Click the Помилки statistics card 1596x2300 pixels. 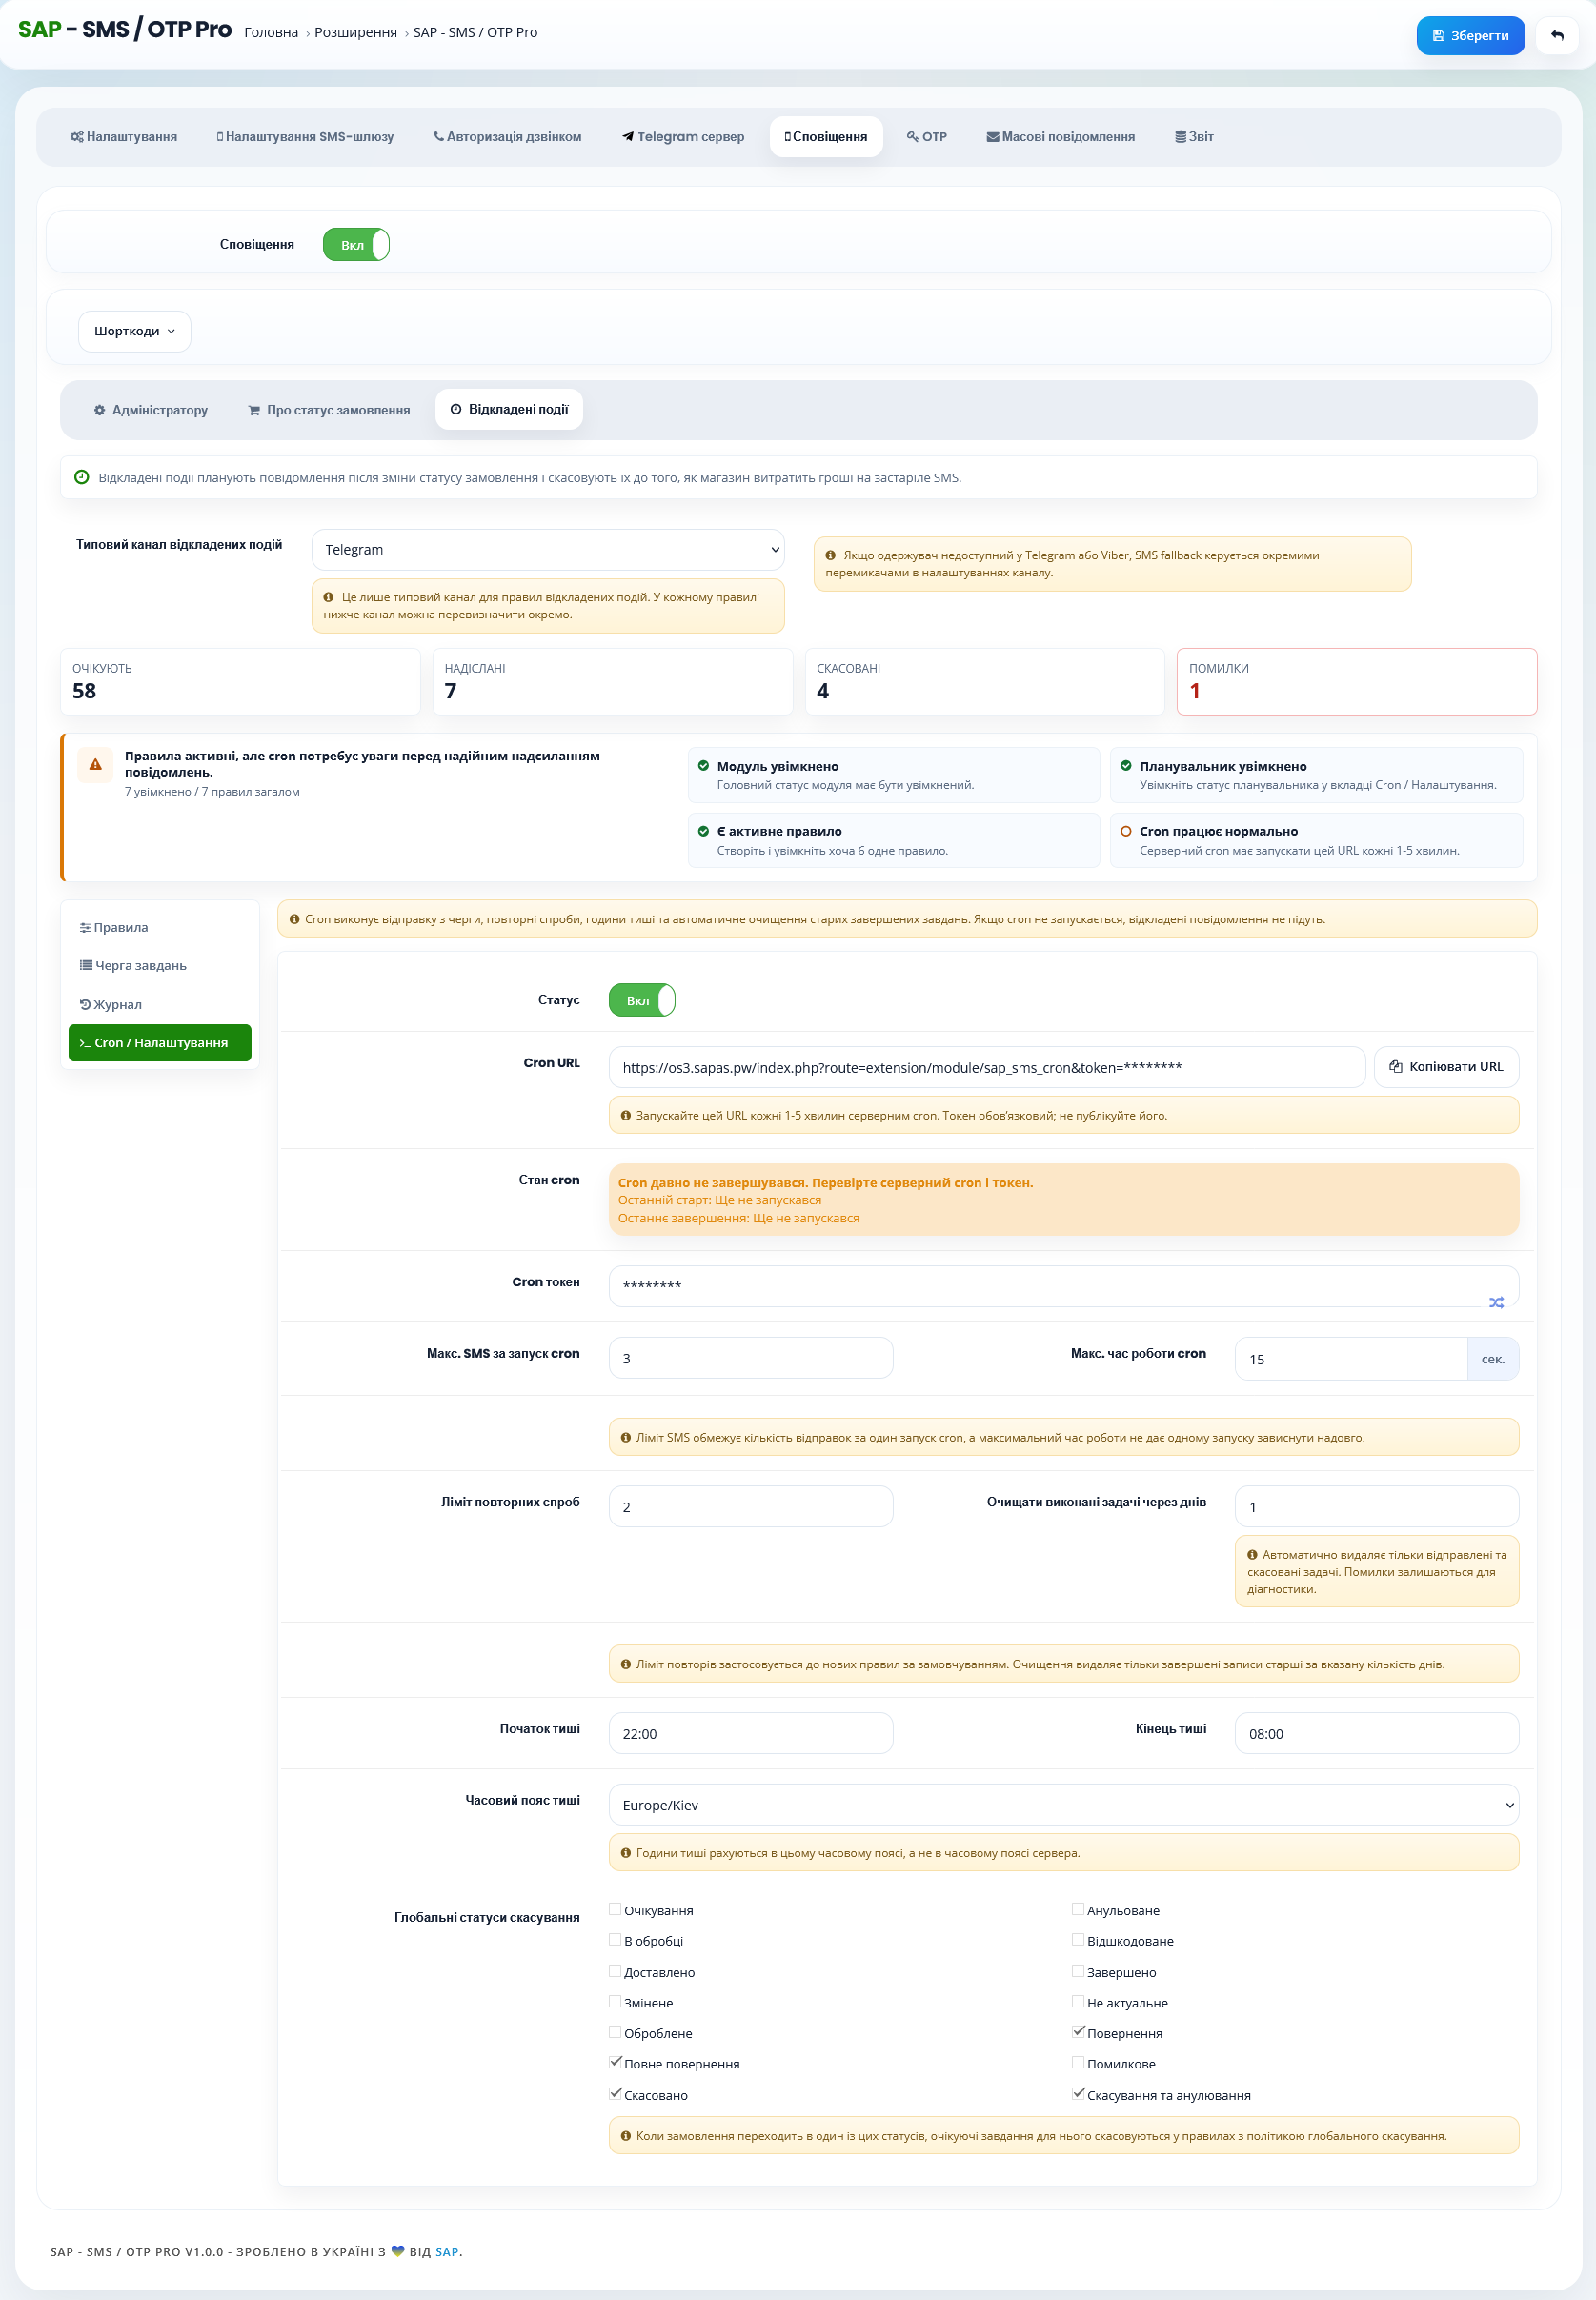1357,681
